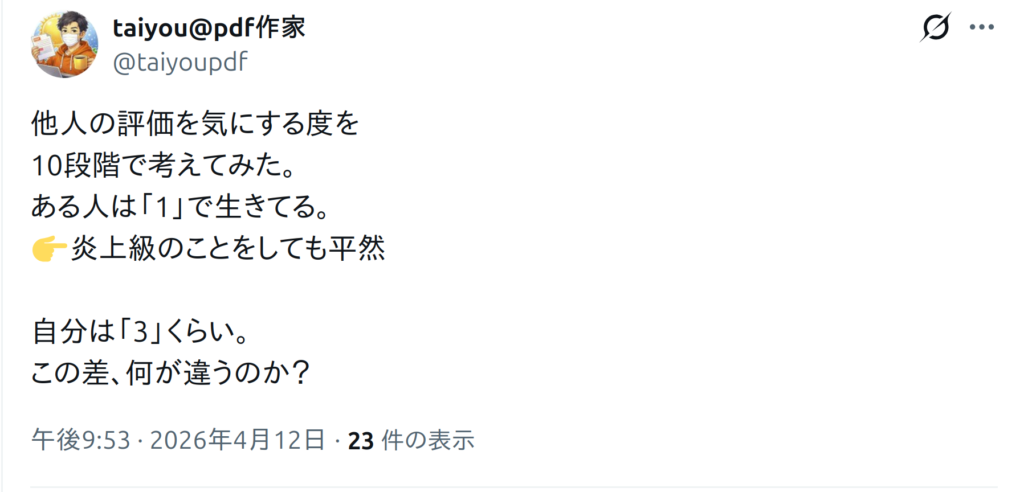Click the line 他人の評価を気にする度を
The height and width of the screenshot is (492, 1024).
pos(195,126)
